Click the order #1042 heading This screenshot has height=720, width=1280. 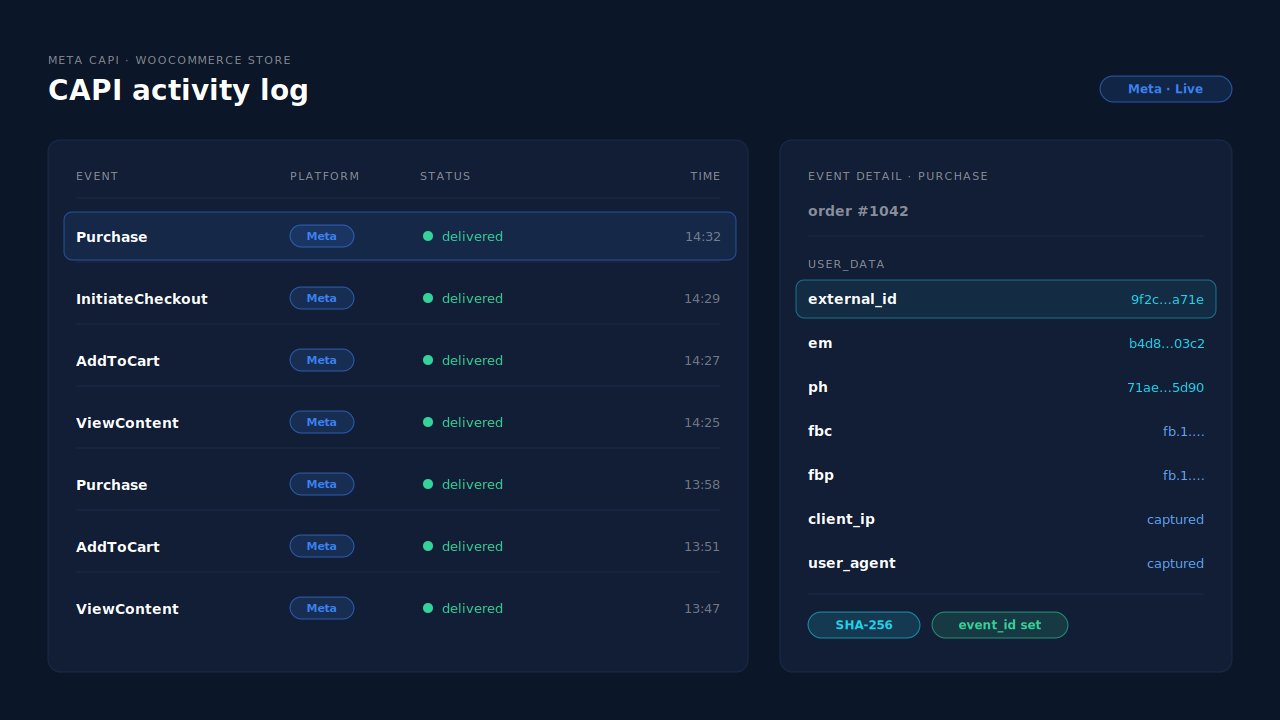click(x=858, y=211)
